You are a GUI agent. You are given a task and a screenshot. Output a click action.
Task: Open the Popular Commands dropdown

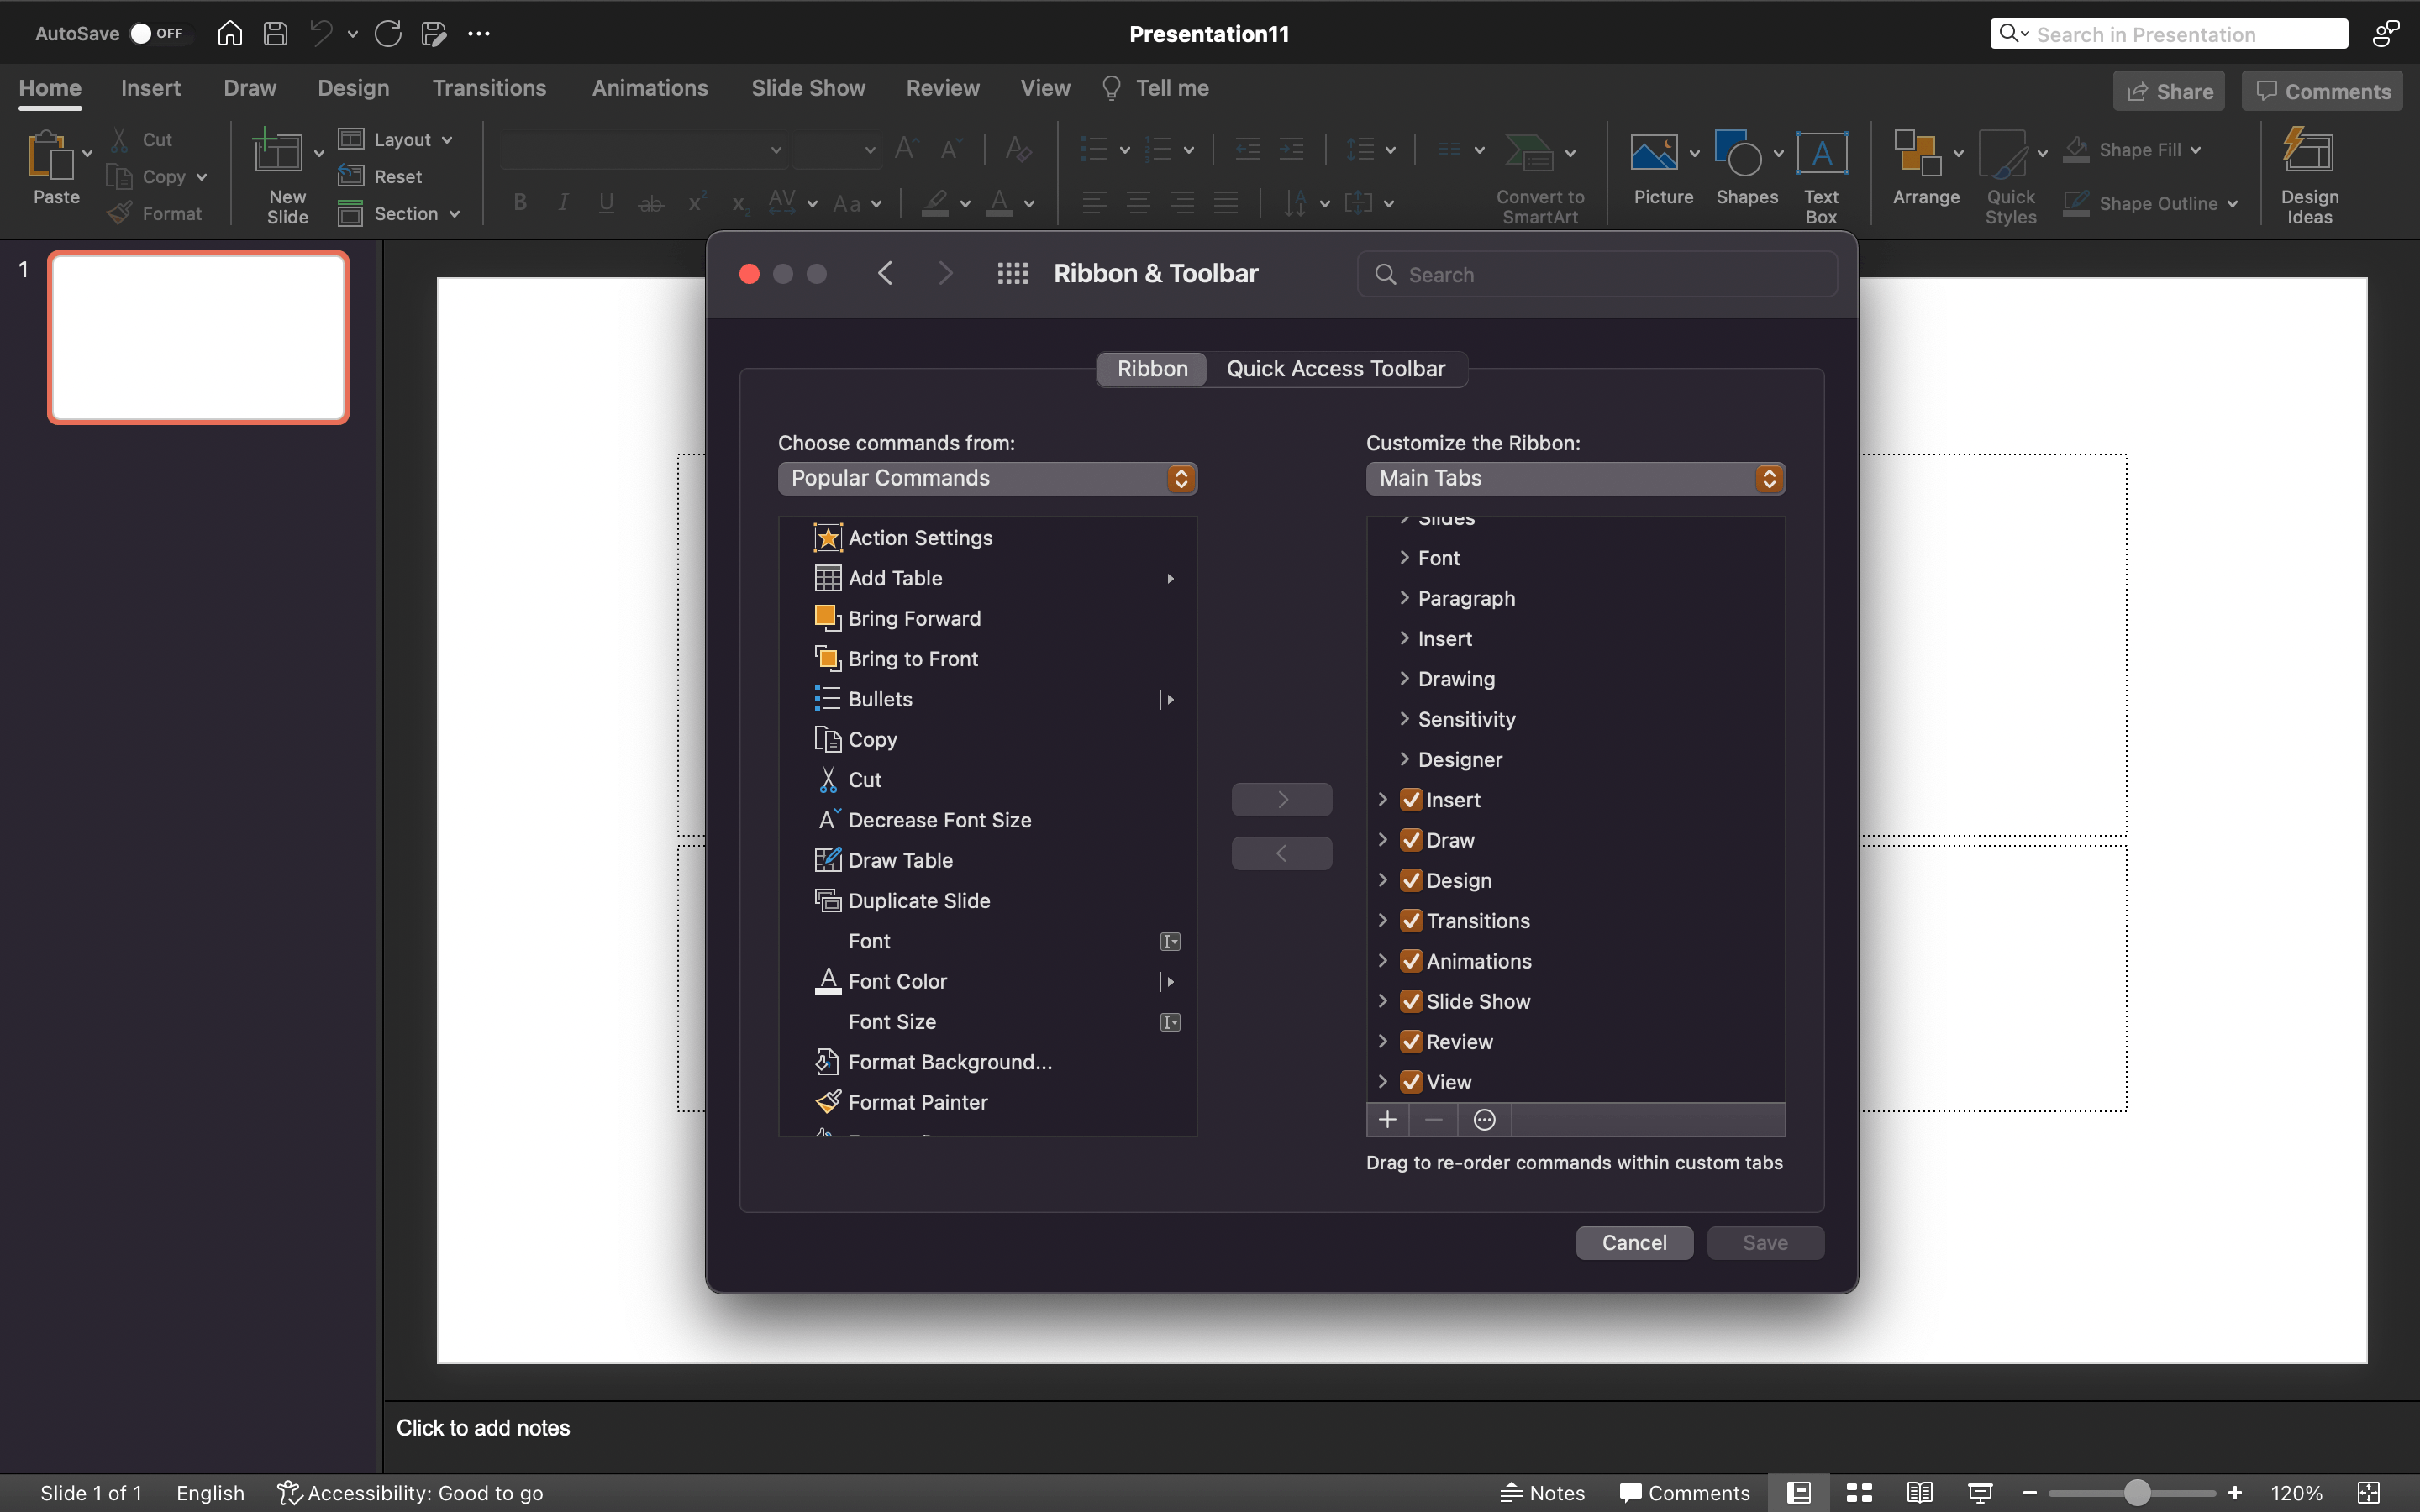tap(986, 478)
